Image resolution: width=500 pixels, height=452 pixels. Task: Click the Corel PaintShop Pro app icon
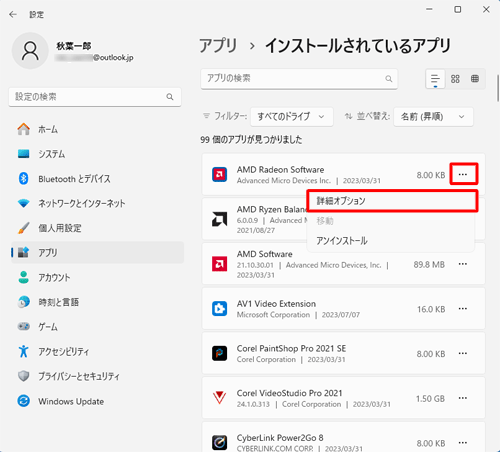coord(219,353)
